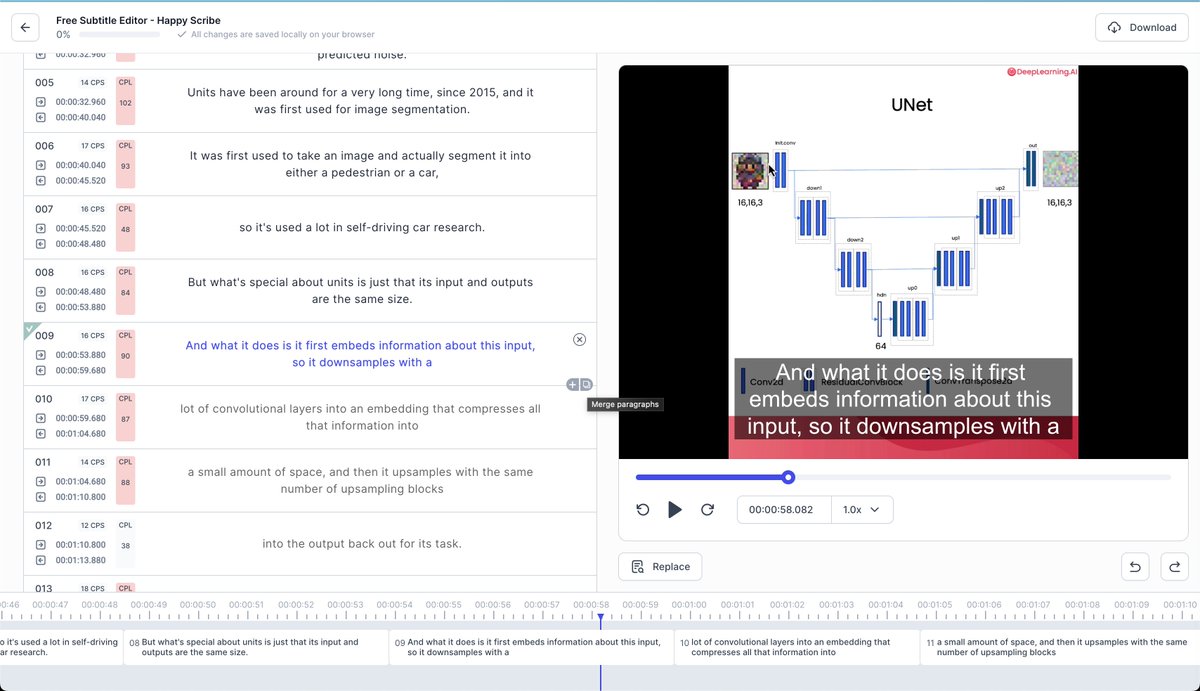Open the Replace tool
The width and height of the screenshot is (1200, 691).
[x=660, y=566]
